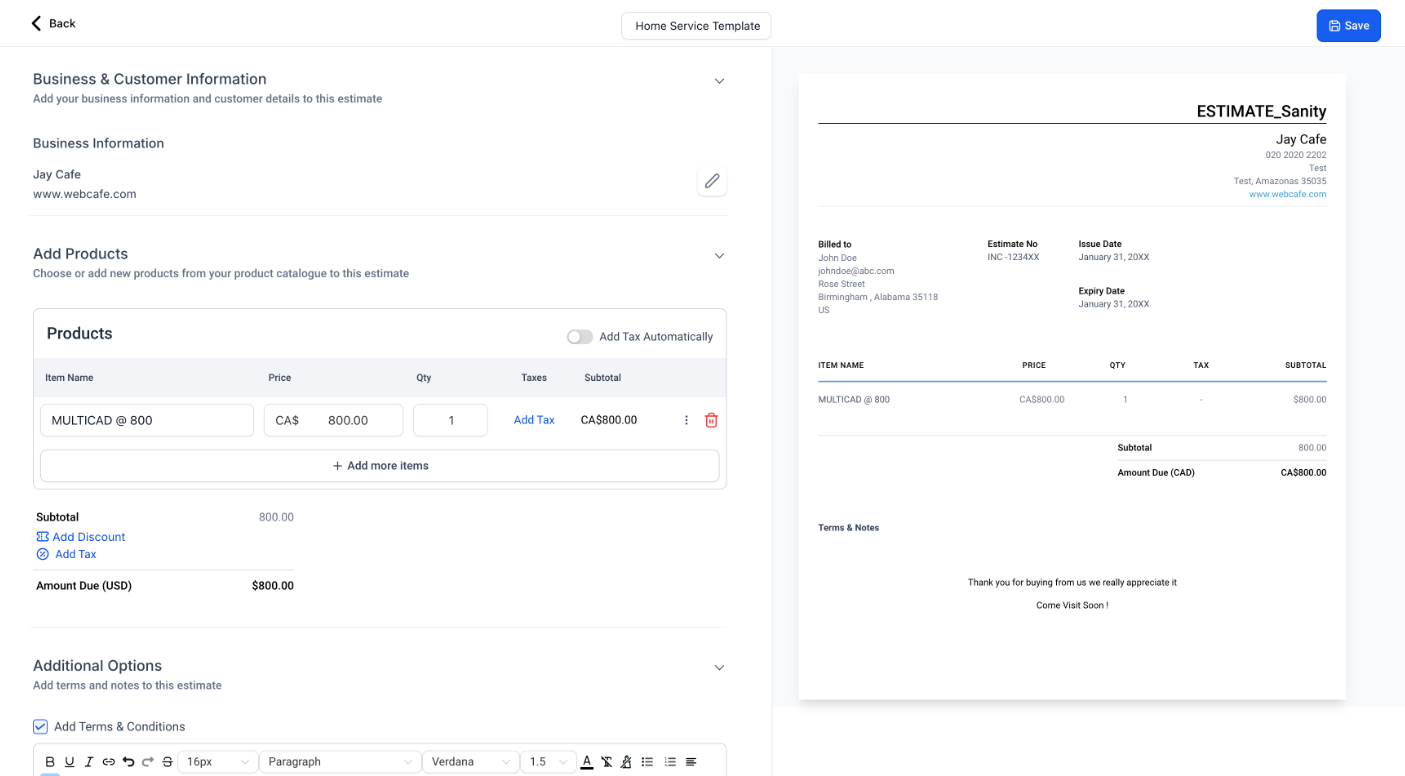Open the text color picker
Screen dimensions: 1405x776
click(587, 762)
